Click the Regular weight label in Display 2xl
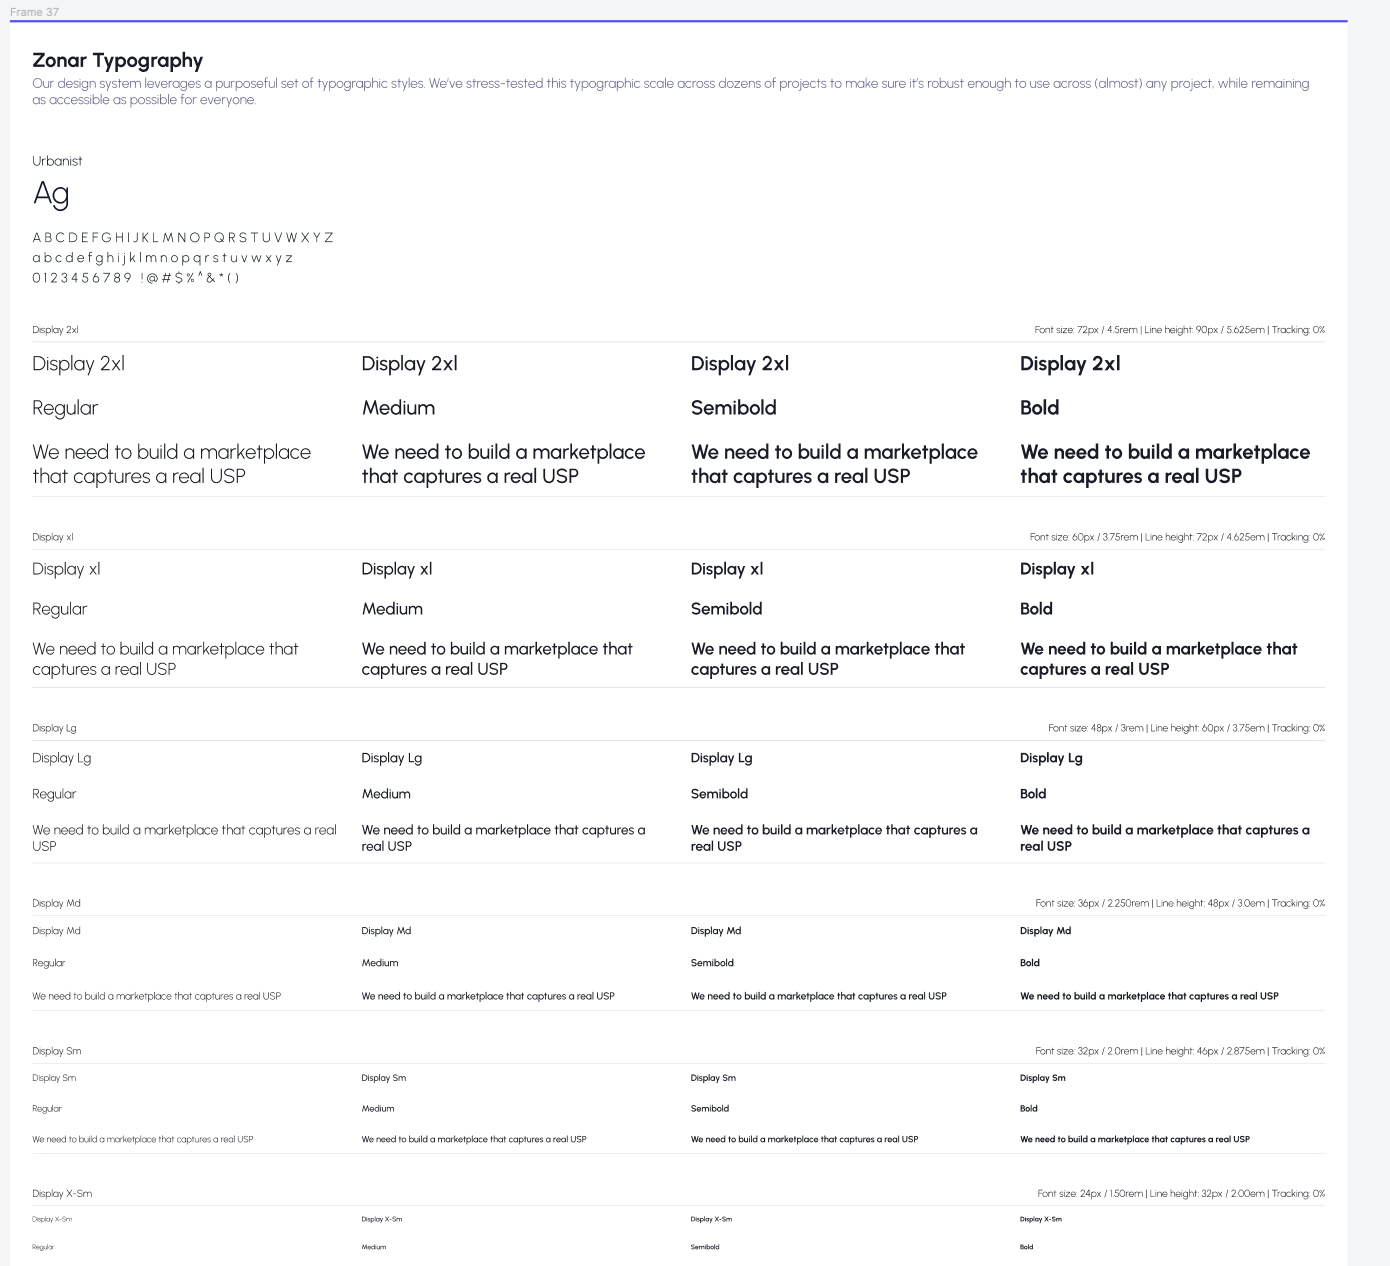1390x1266 pixels. (x=65, y=408)
